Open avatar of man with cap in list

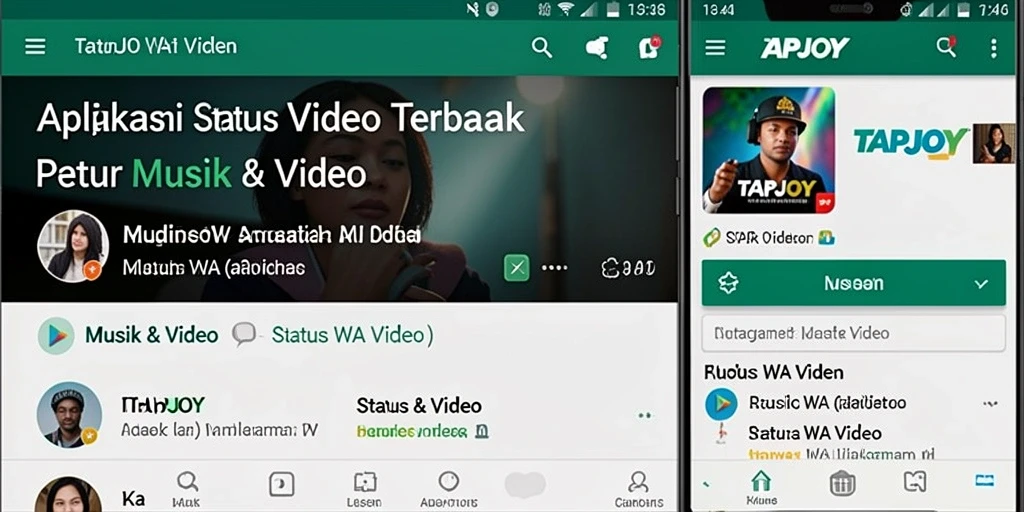(69, 415)
